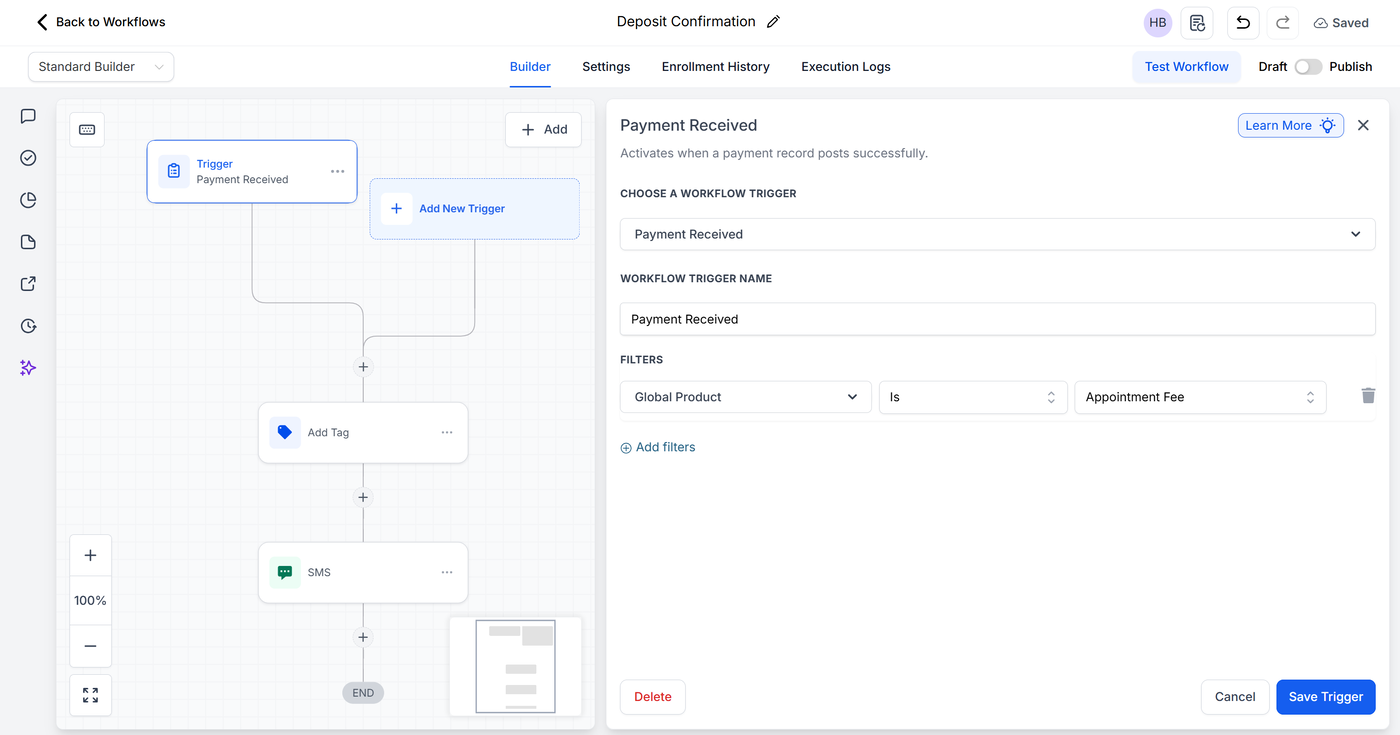Open the Choose a Workflow Trigger dropdown

click(997, 234)
